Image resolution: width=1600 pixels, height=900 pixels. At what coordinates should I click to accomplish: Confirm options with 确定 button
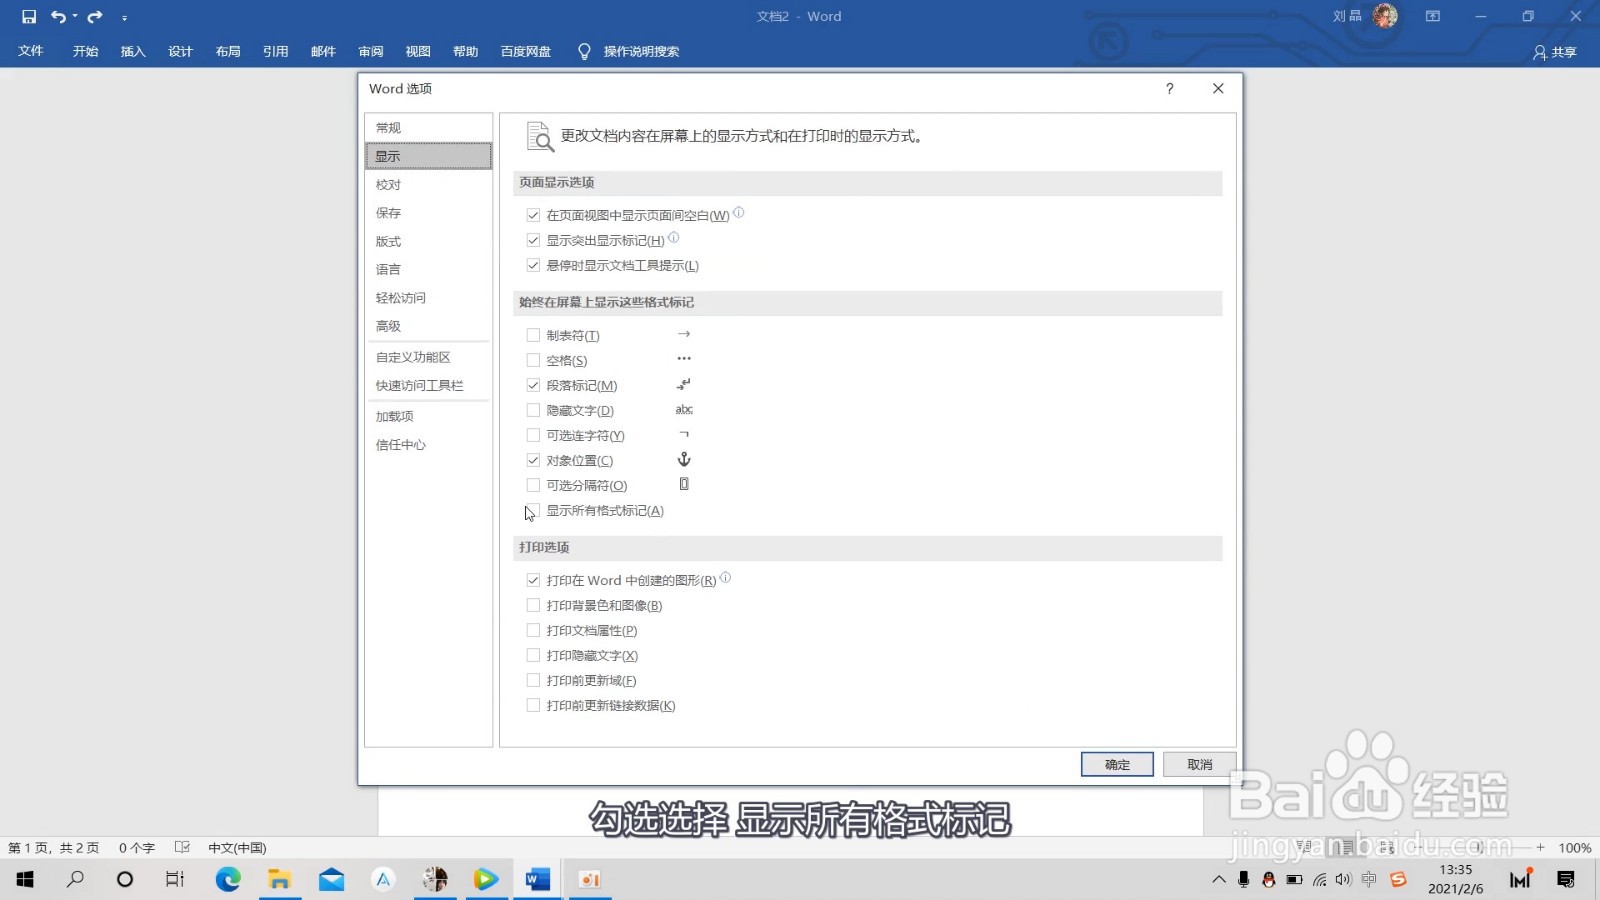(x=1117, y=764)
